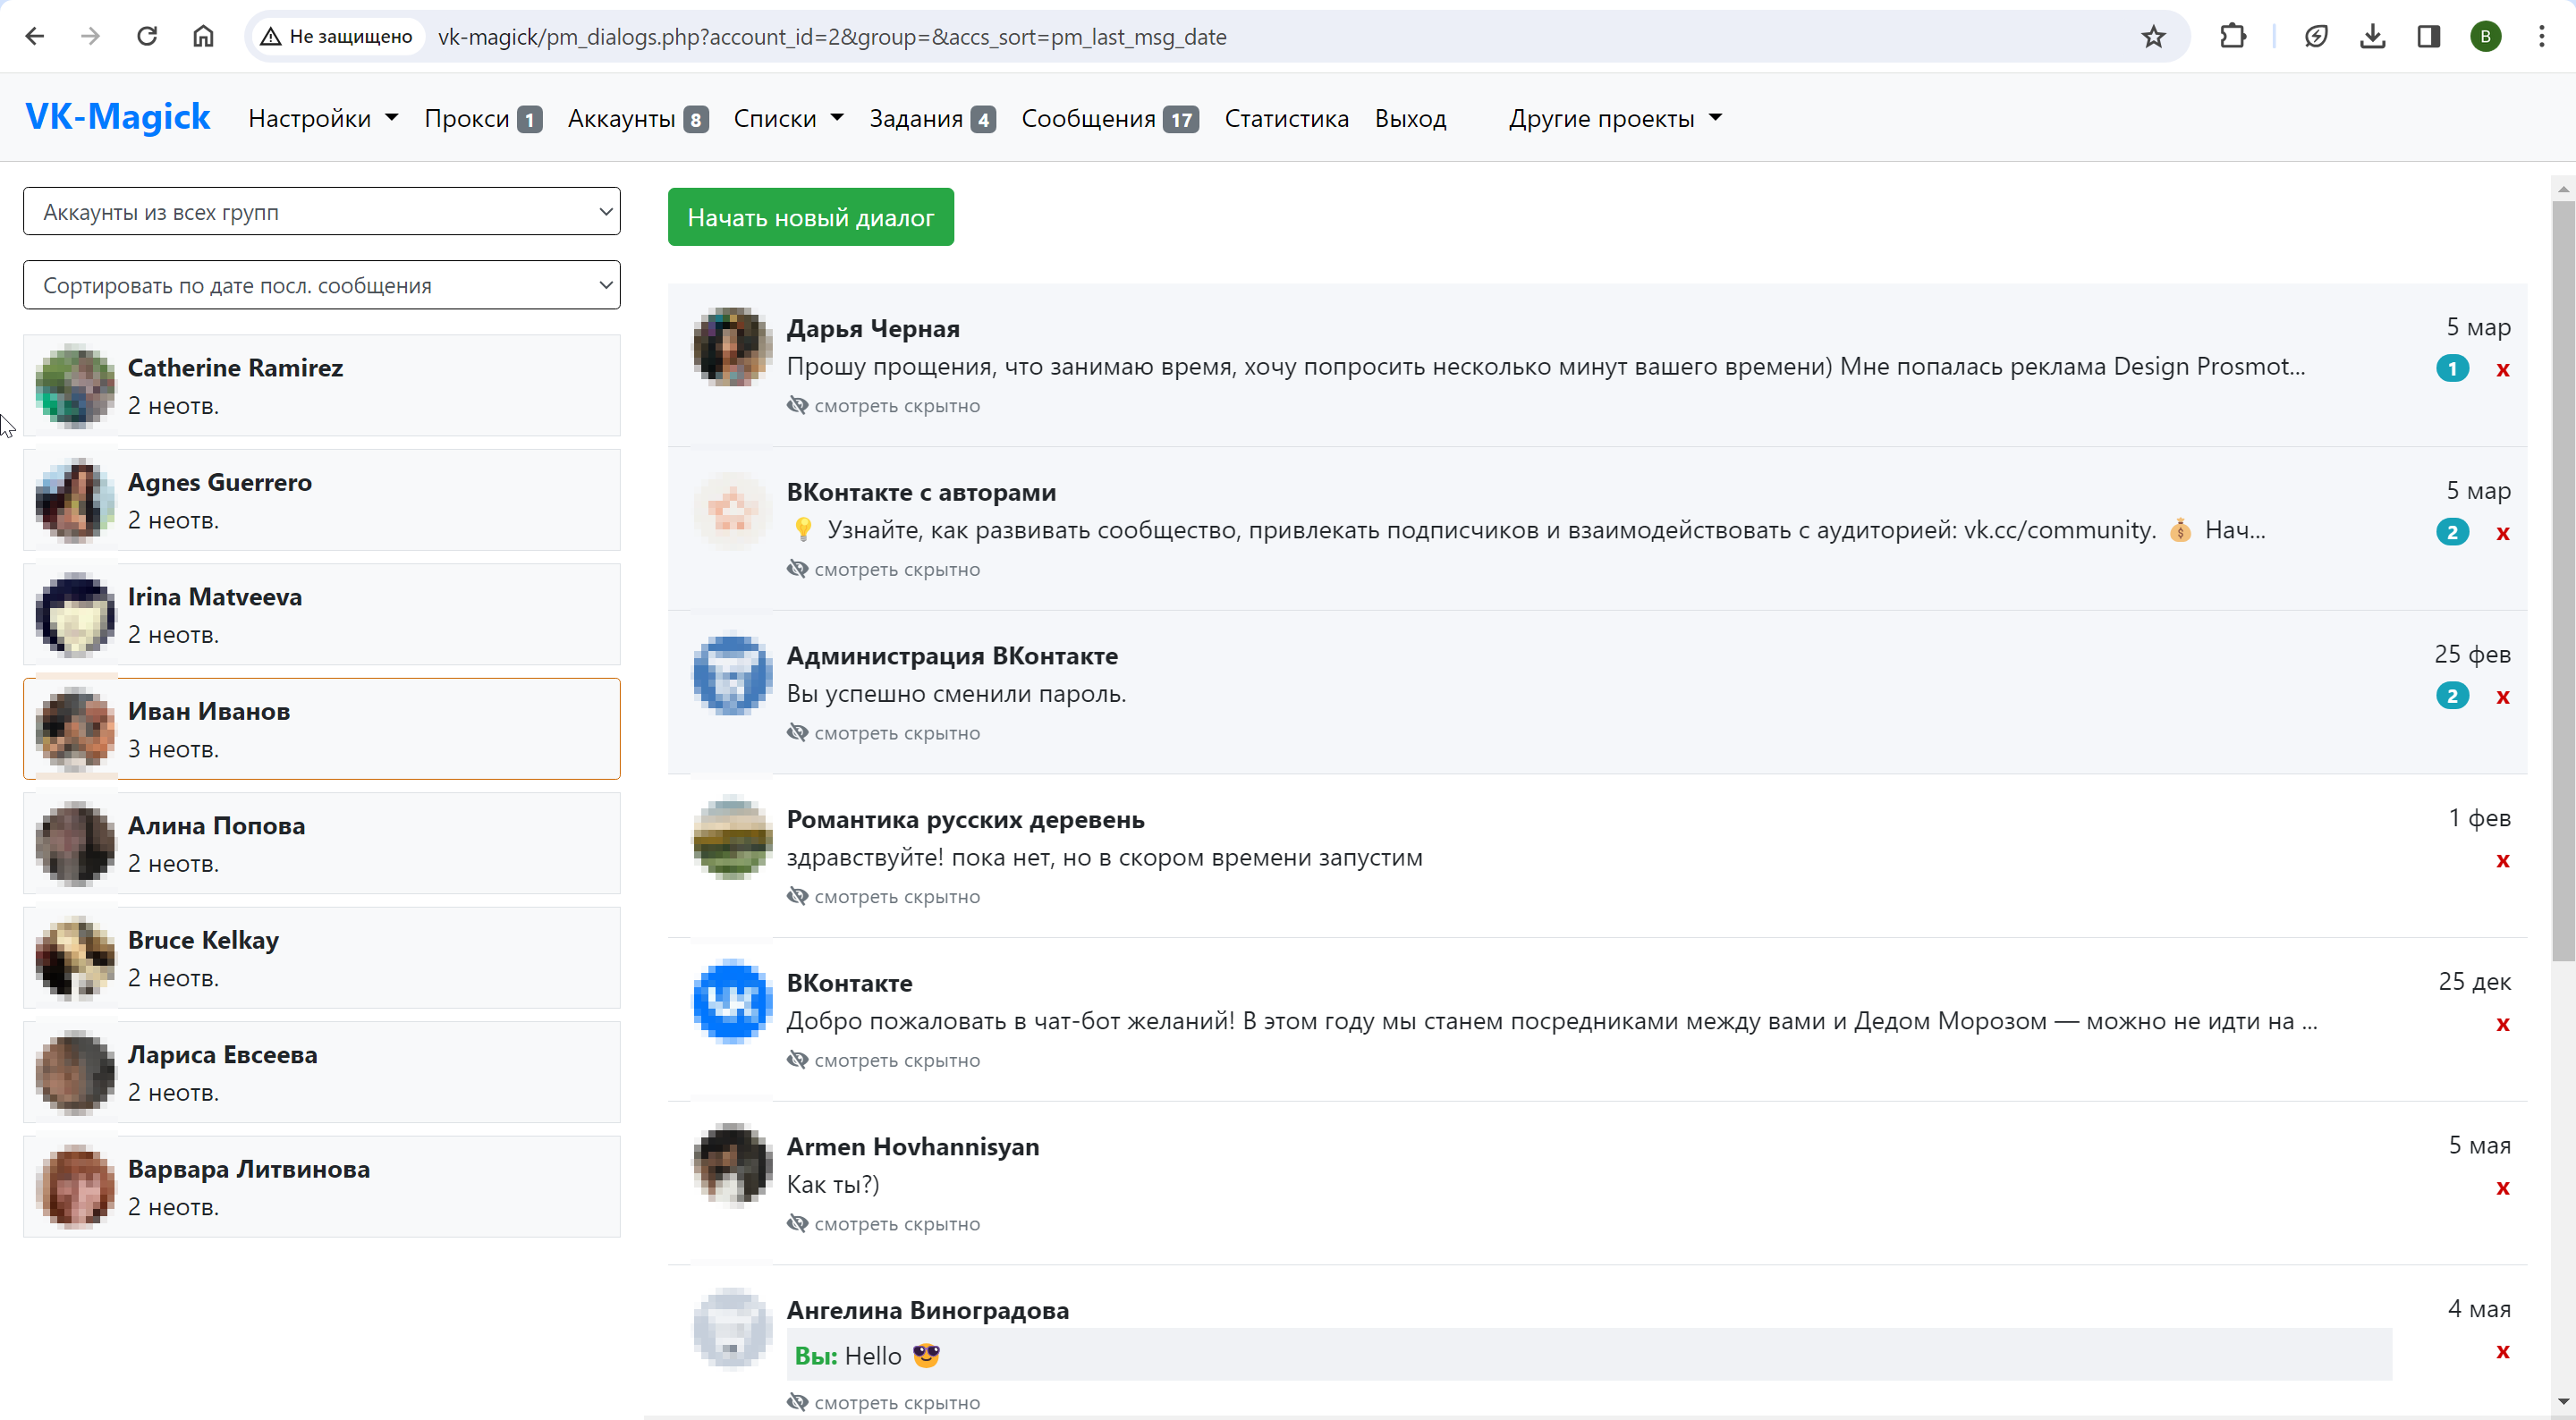This screenshot has height=1420, width=2576.
Task: Click смотреть скрытно under Администрация ВКонтакте
Action: 896,733
